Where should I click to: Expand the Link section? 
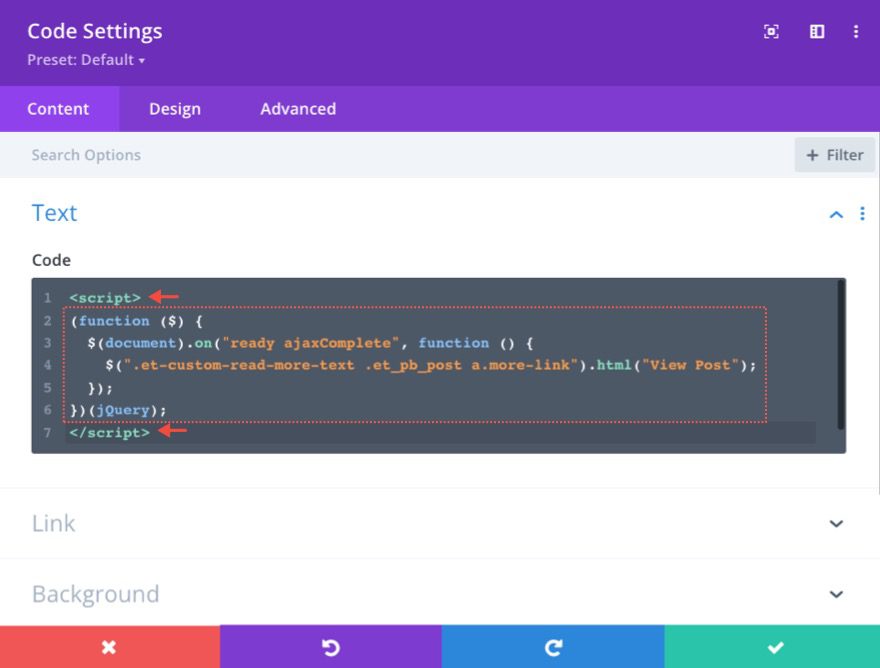click(x=836, y=523)
